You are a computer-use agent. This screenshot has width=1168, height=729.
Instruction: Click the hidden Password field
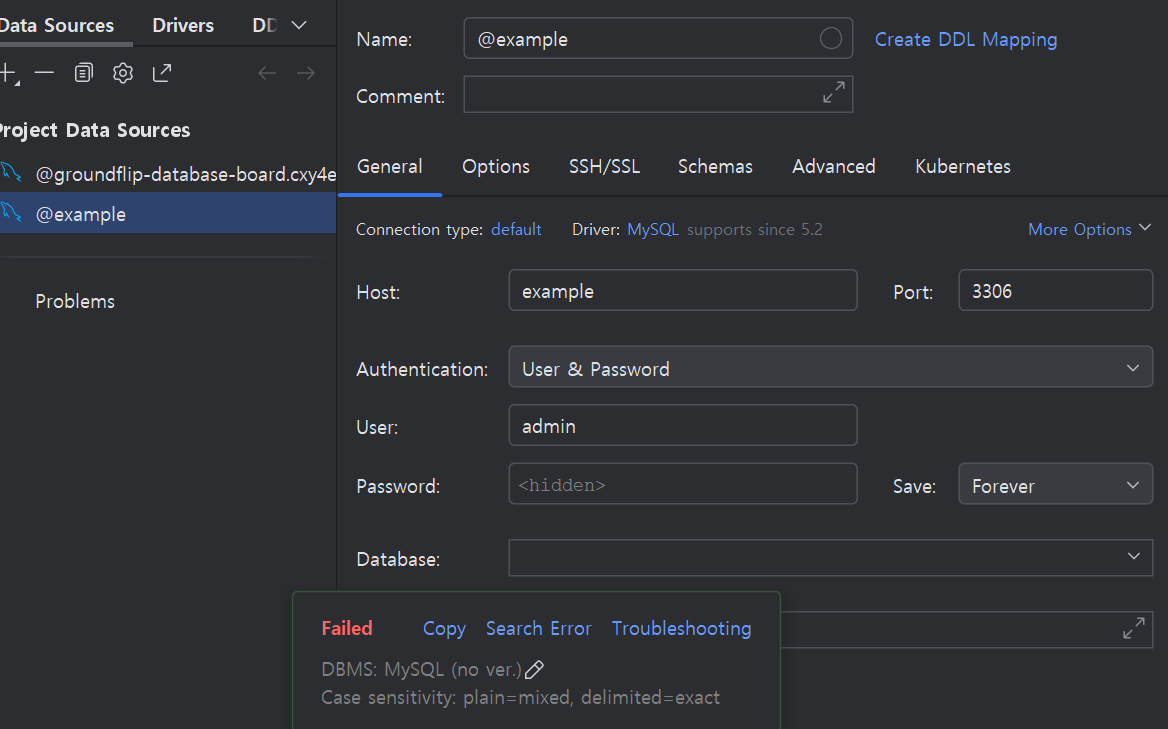tap(682, 484)
